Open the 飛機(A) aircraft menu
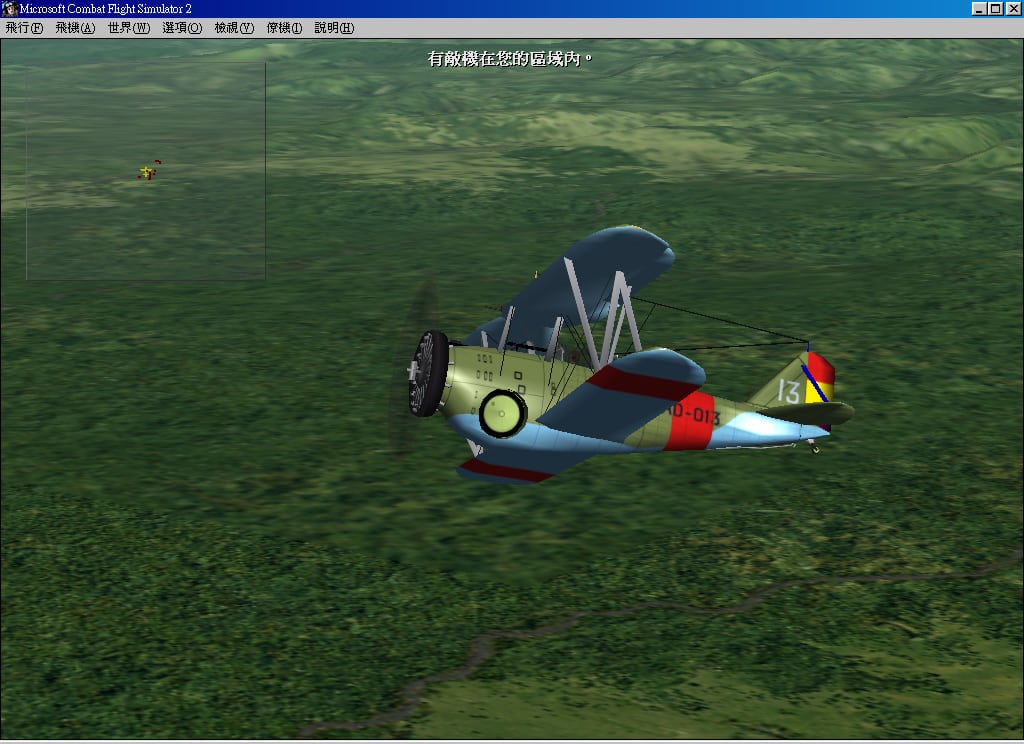Screen dimensions: 1024x744 pyautogui.click(x=75, y=28)
